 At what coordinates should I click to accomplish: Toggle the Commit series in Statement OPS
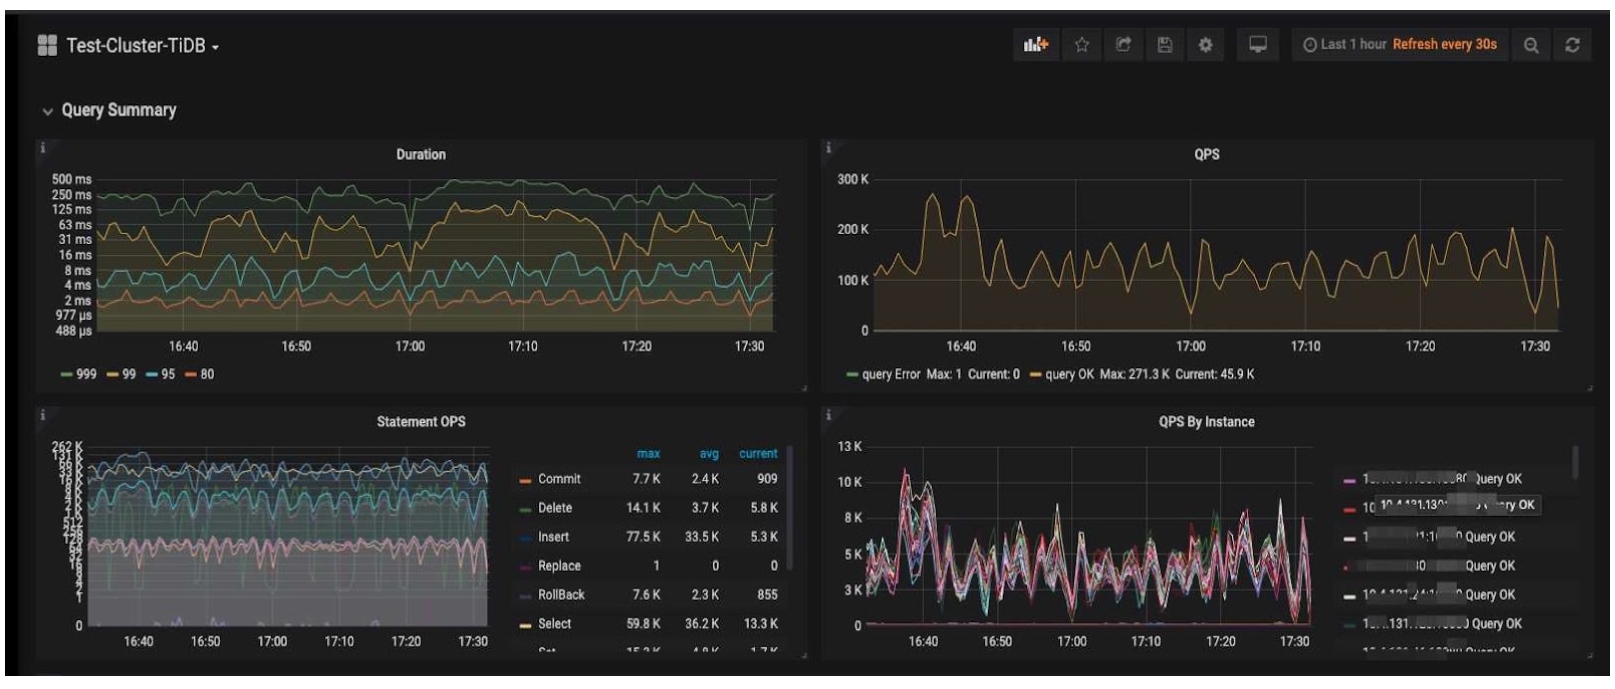point(549,479)
